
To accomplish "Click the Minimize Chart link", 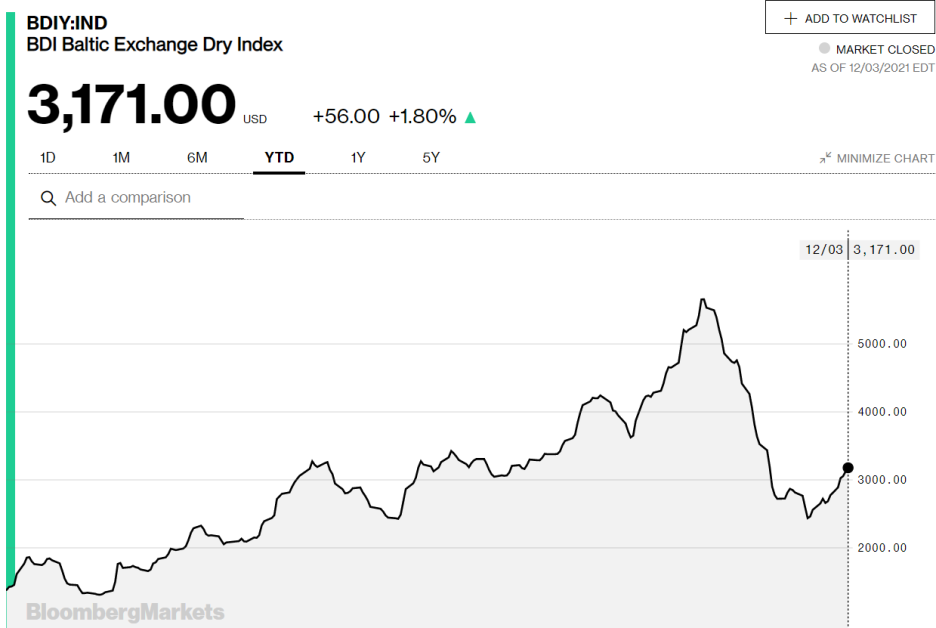I will point(877,158).
